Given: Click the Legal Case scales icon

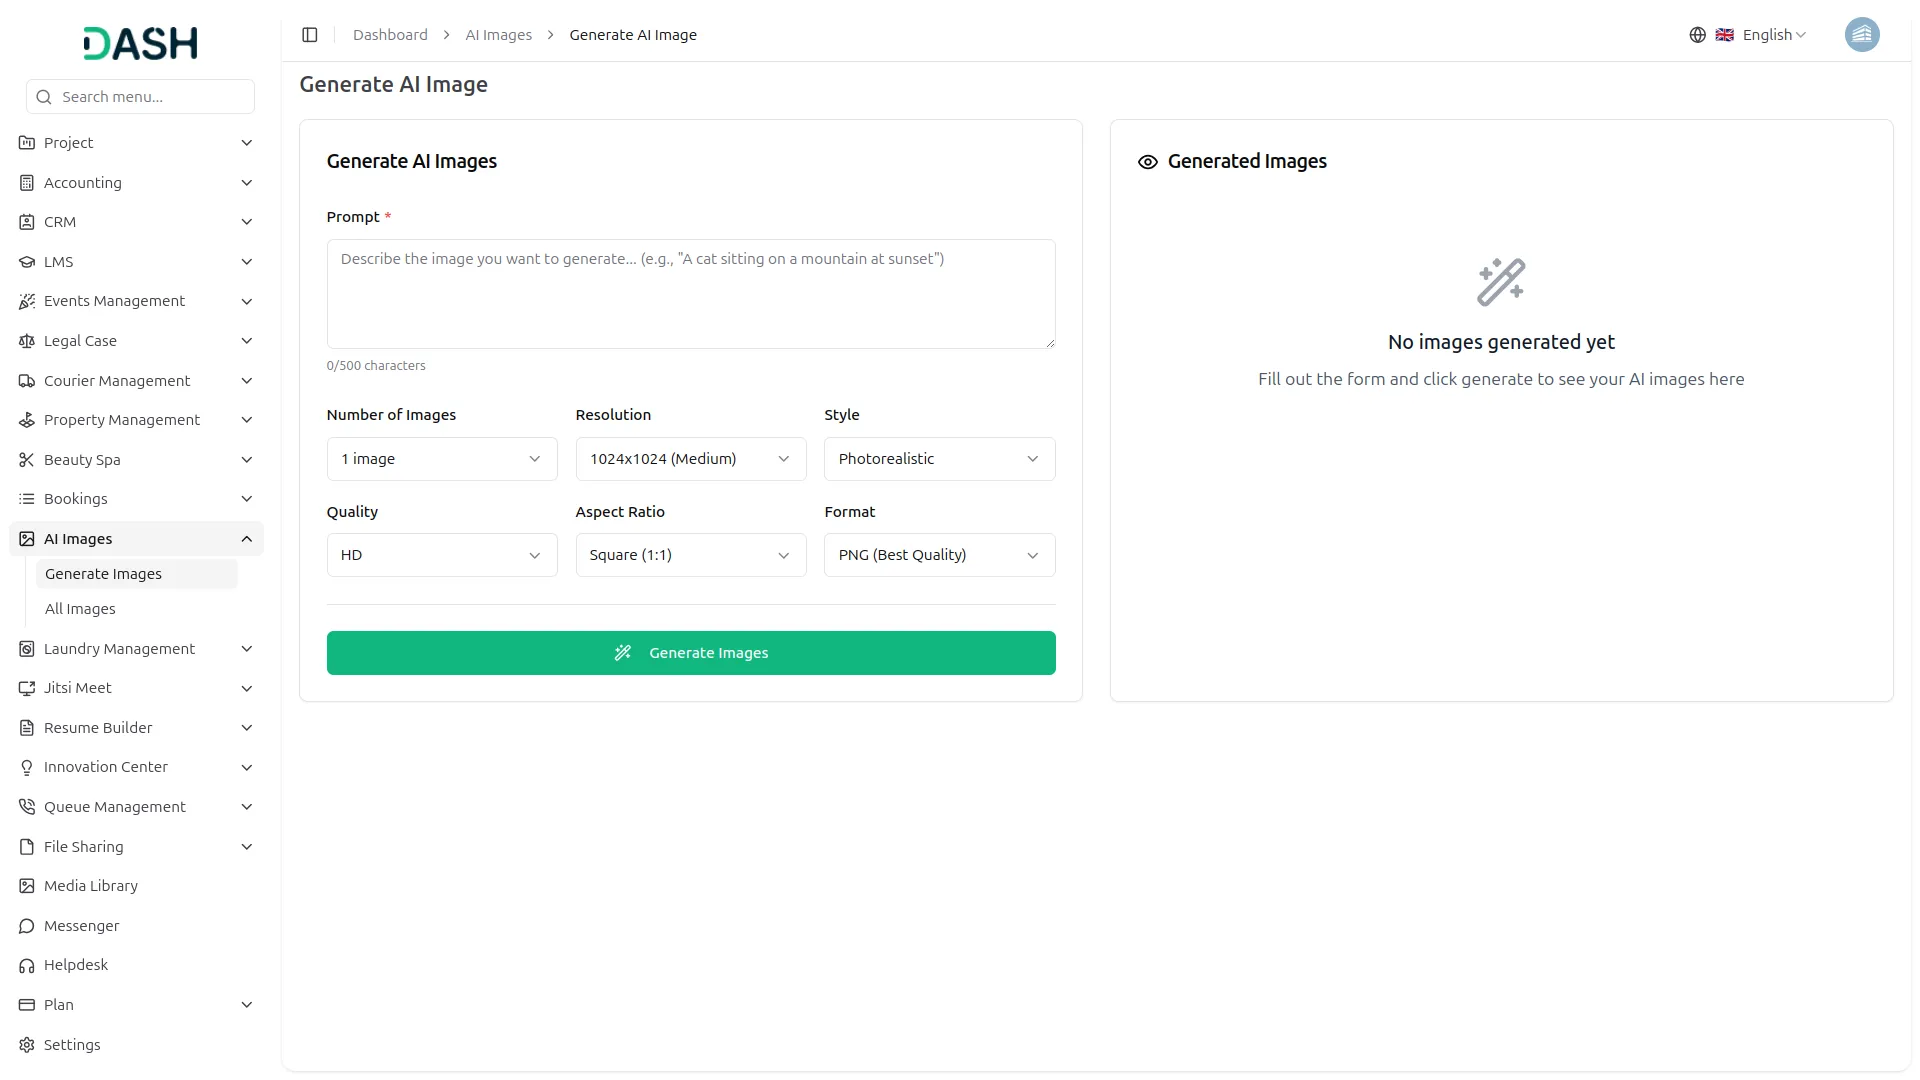Looking at the screenshot, I should (x=27, y=341).
